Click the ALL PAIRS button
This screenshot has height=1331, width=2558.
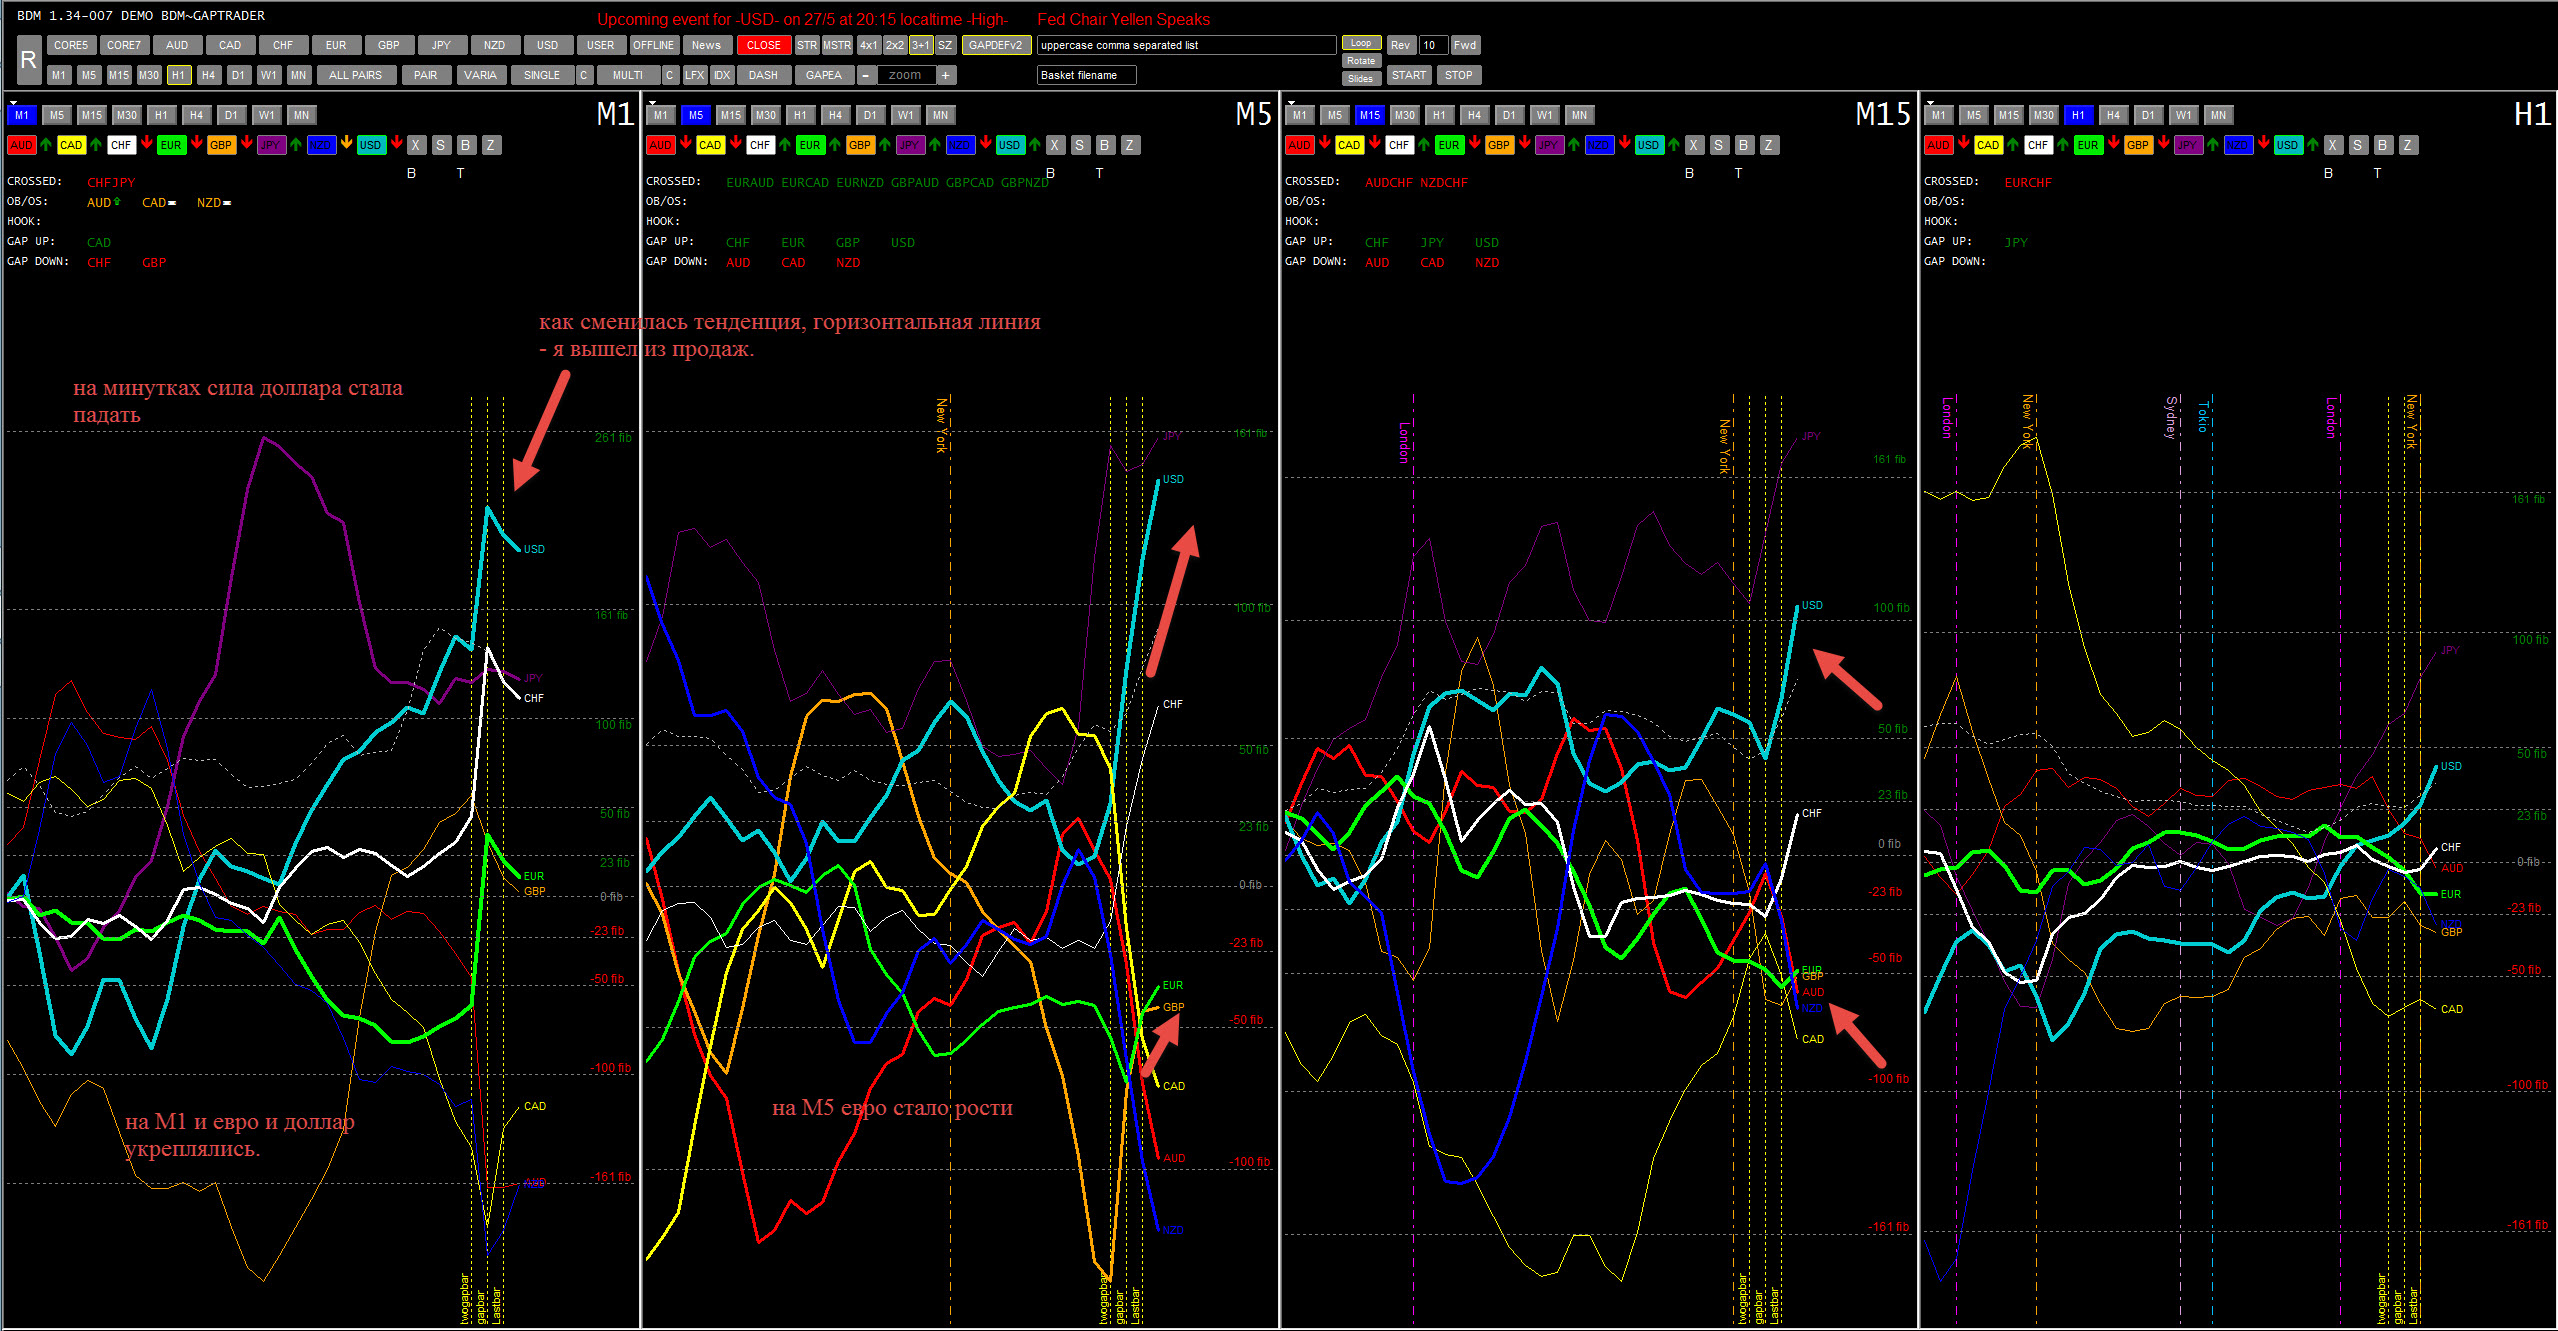coord(356,75)
